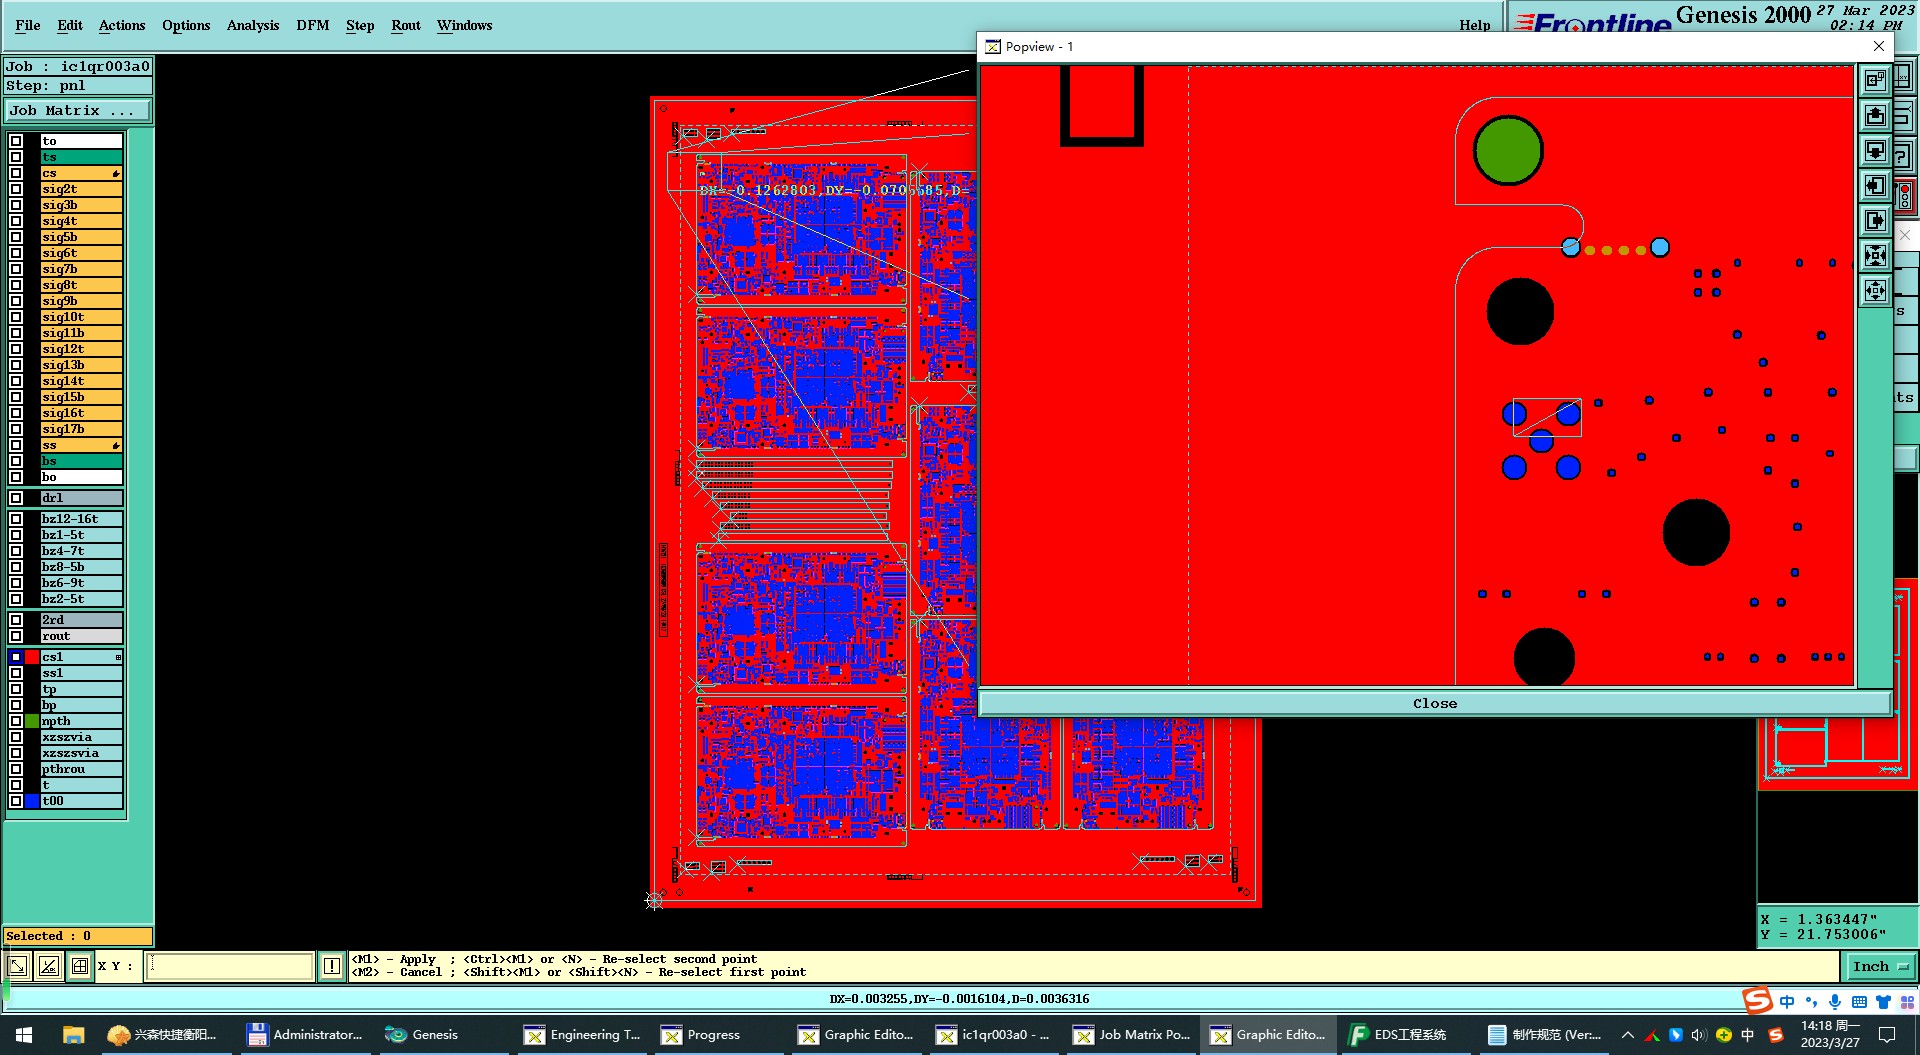Select layer 2rd in the layer list
Screen dimensions: 1920x1055
pyautogui.click(x=81, y=620)
